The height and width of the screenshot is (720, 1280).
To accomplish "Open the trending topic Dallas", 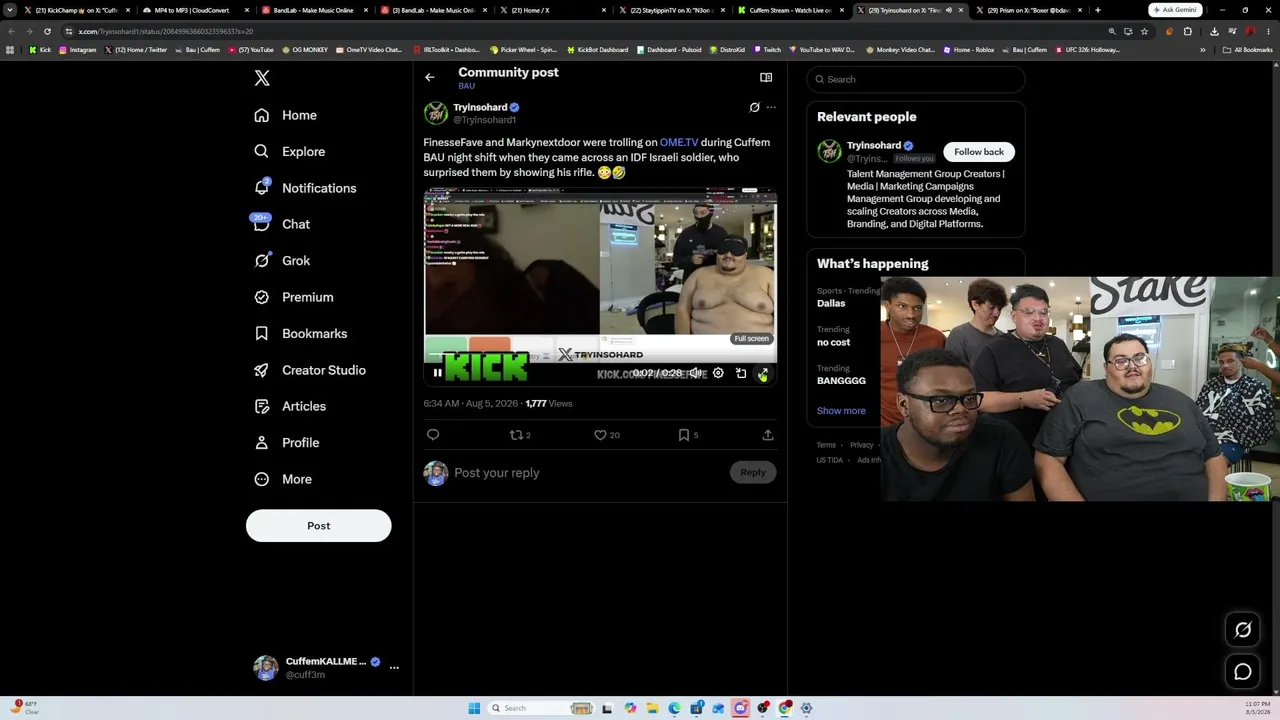I will coord(831,304).
